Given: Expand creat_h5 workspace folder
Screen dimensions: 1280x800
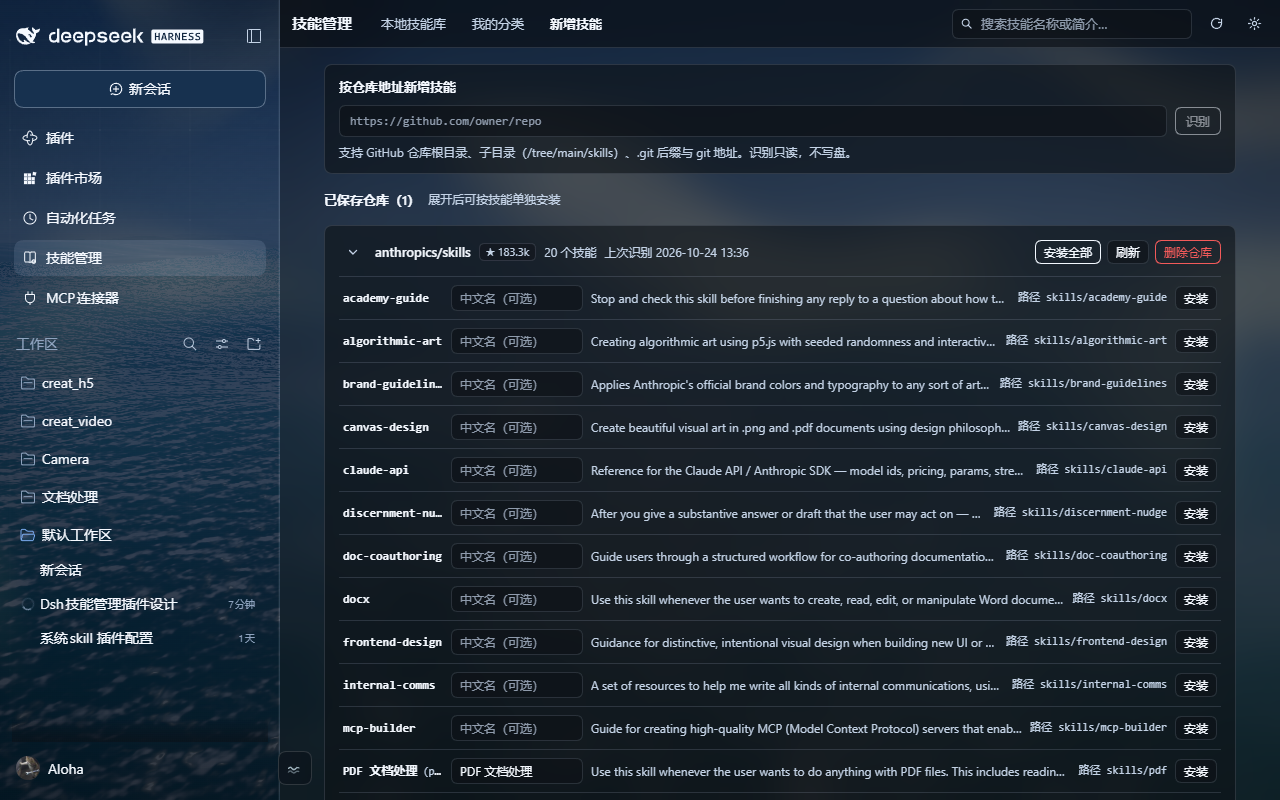Looking at the screenshot, I should pyautogui.click(x=140, y=383).
